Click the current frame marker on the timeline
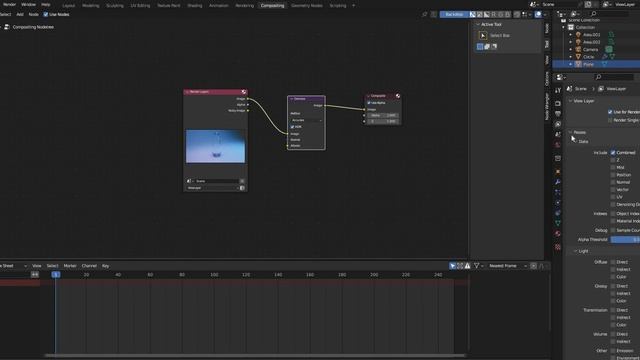The height and width of the screenshot is (360, 640). coord(56,275)
